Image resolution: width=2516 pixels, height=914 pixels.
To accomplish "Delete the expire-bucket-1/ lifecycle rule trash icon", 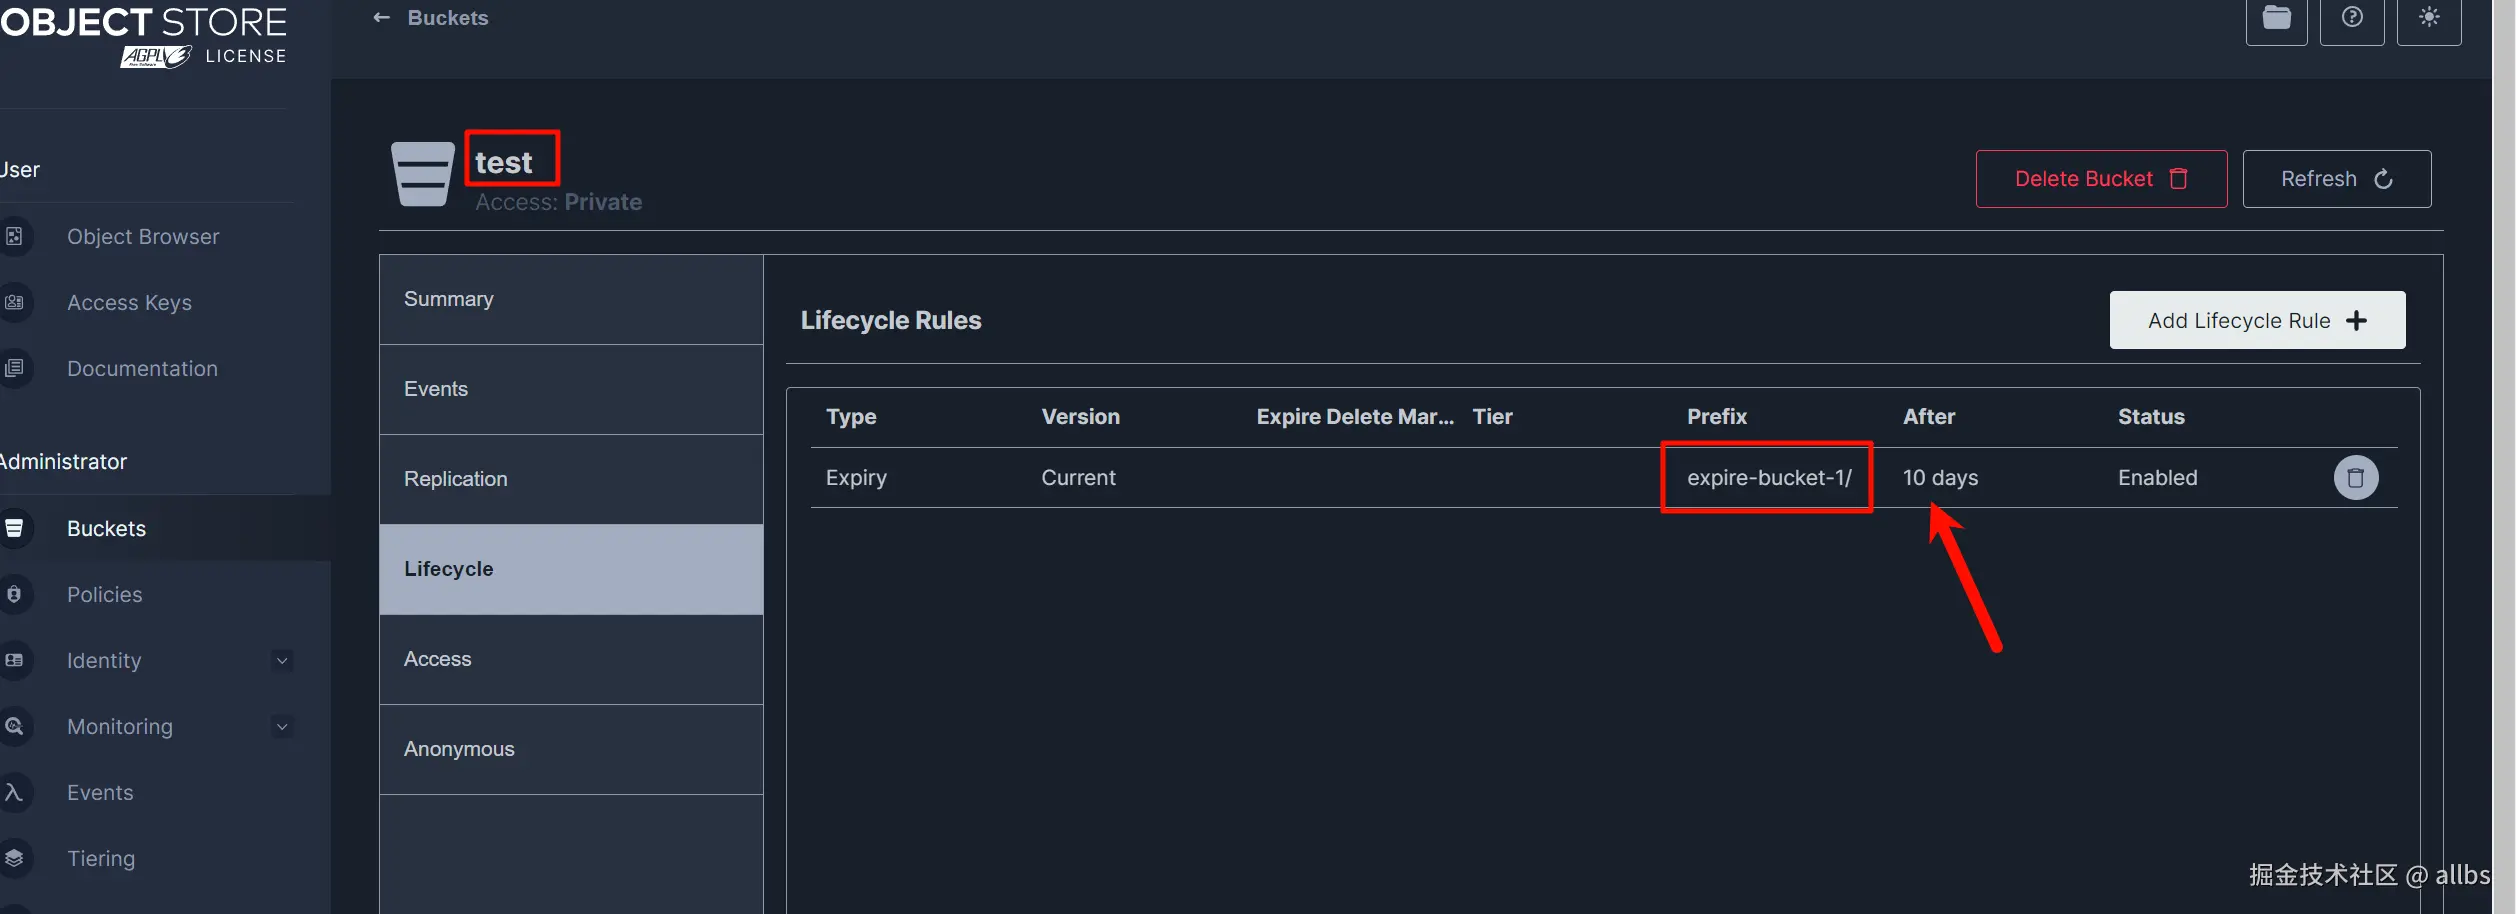I will 2356,478.
